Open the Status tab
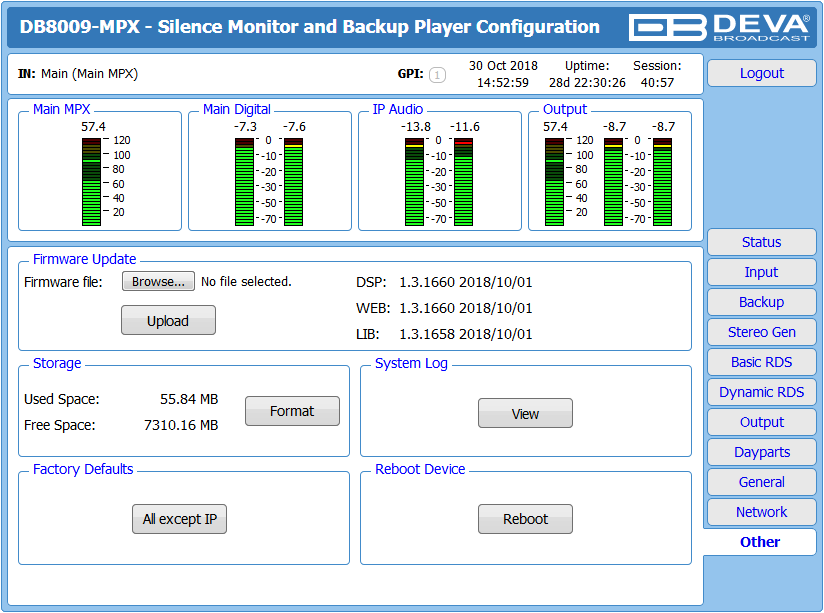Screen dimensions: 824x613 761,242
